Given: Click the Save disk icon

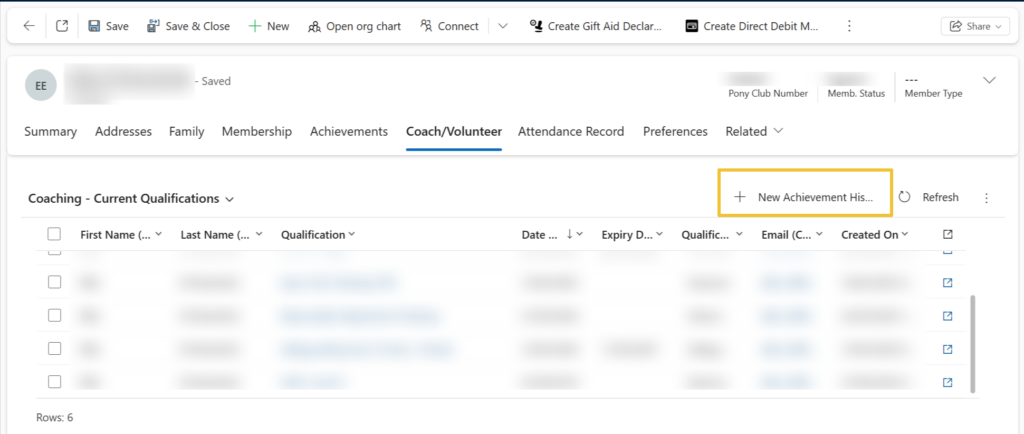Looking at the screenshot, I should [94, 26].
